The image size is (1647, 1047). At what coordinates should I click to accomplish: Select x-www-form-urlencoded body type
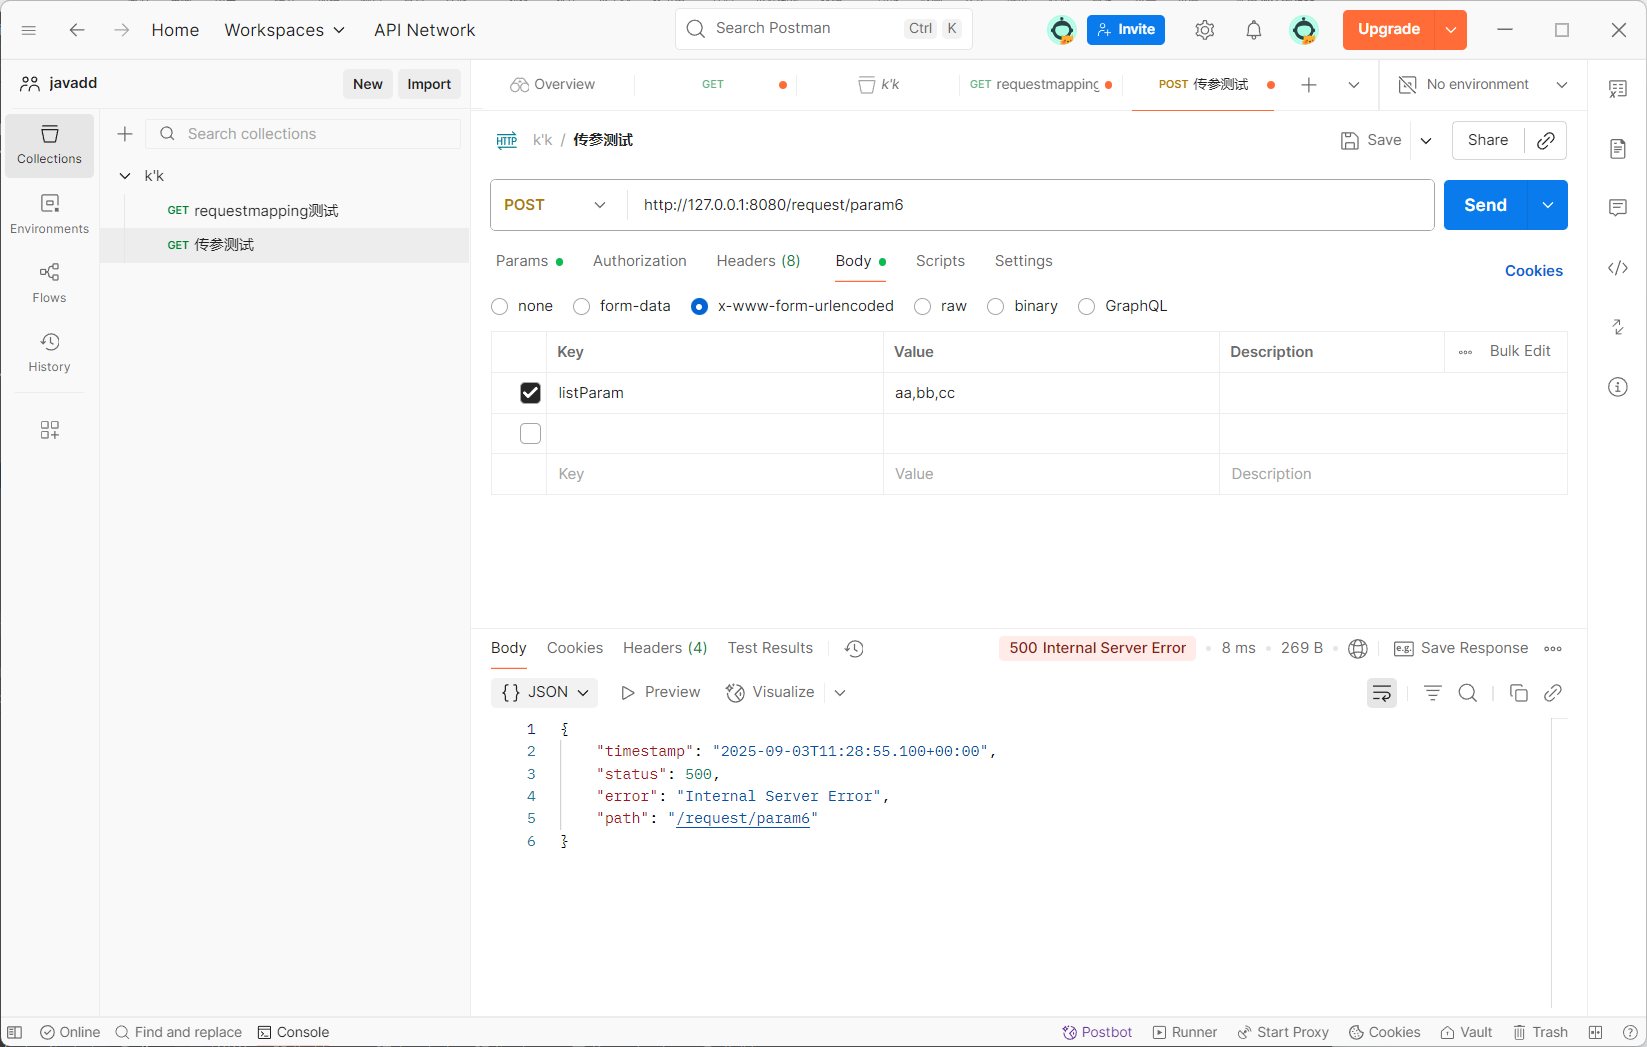(x=700, y=307)
